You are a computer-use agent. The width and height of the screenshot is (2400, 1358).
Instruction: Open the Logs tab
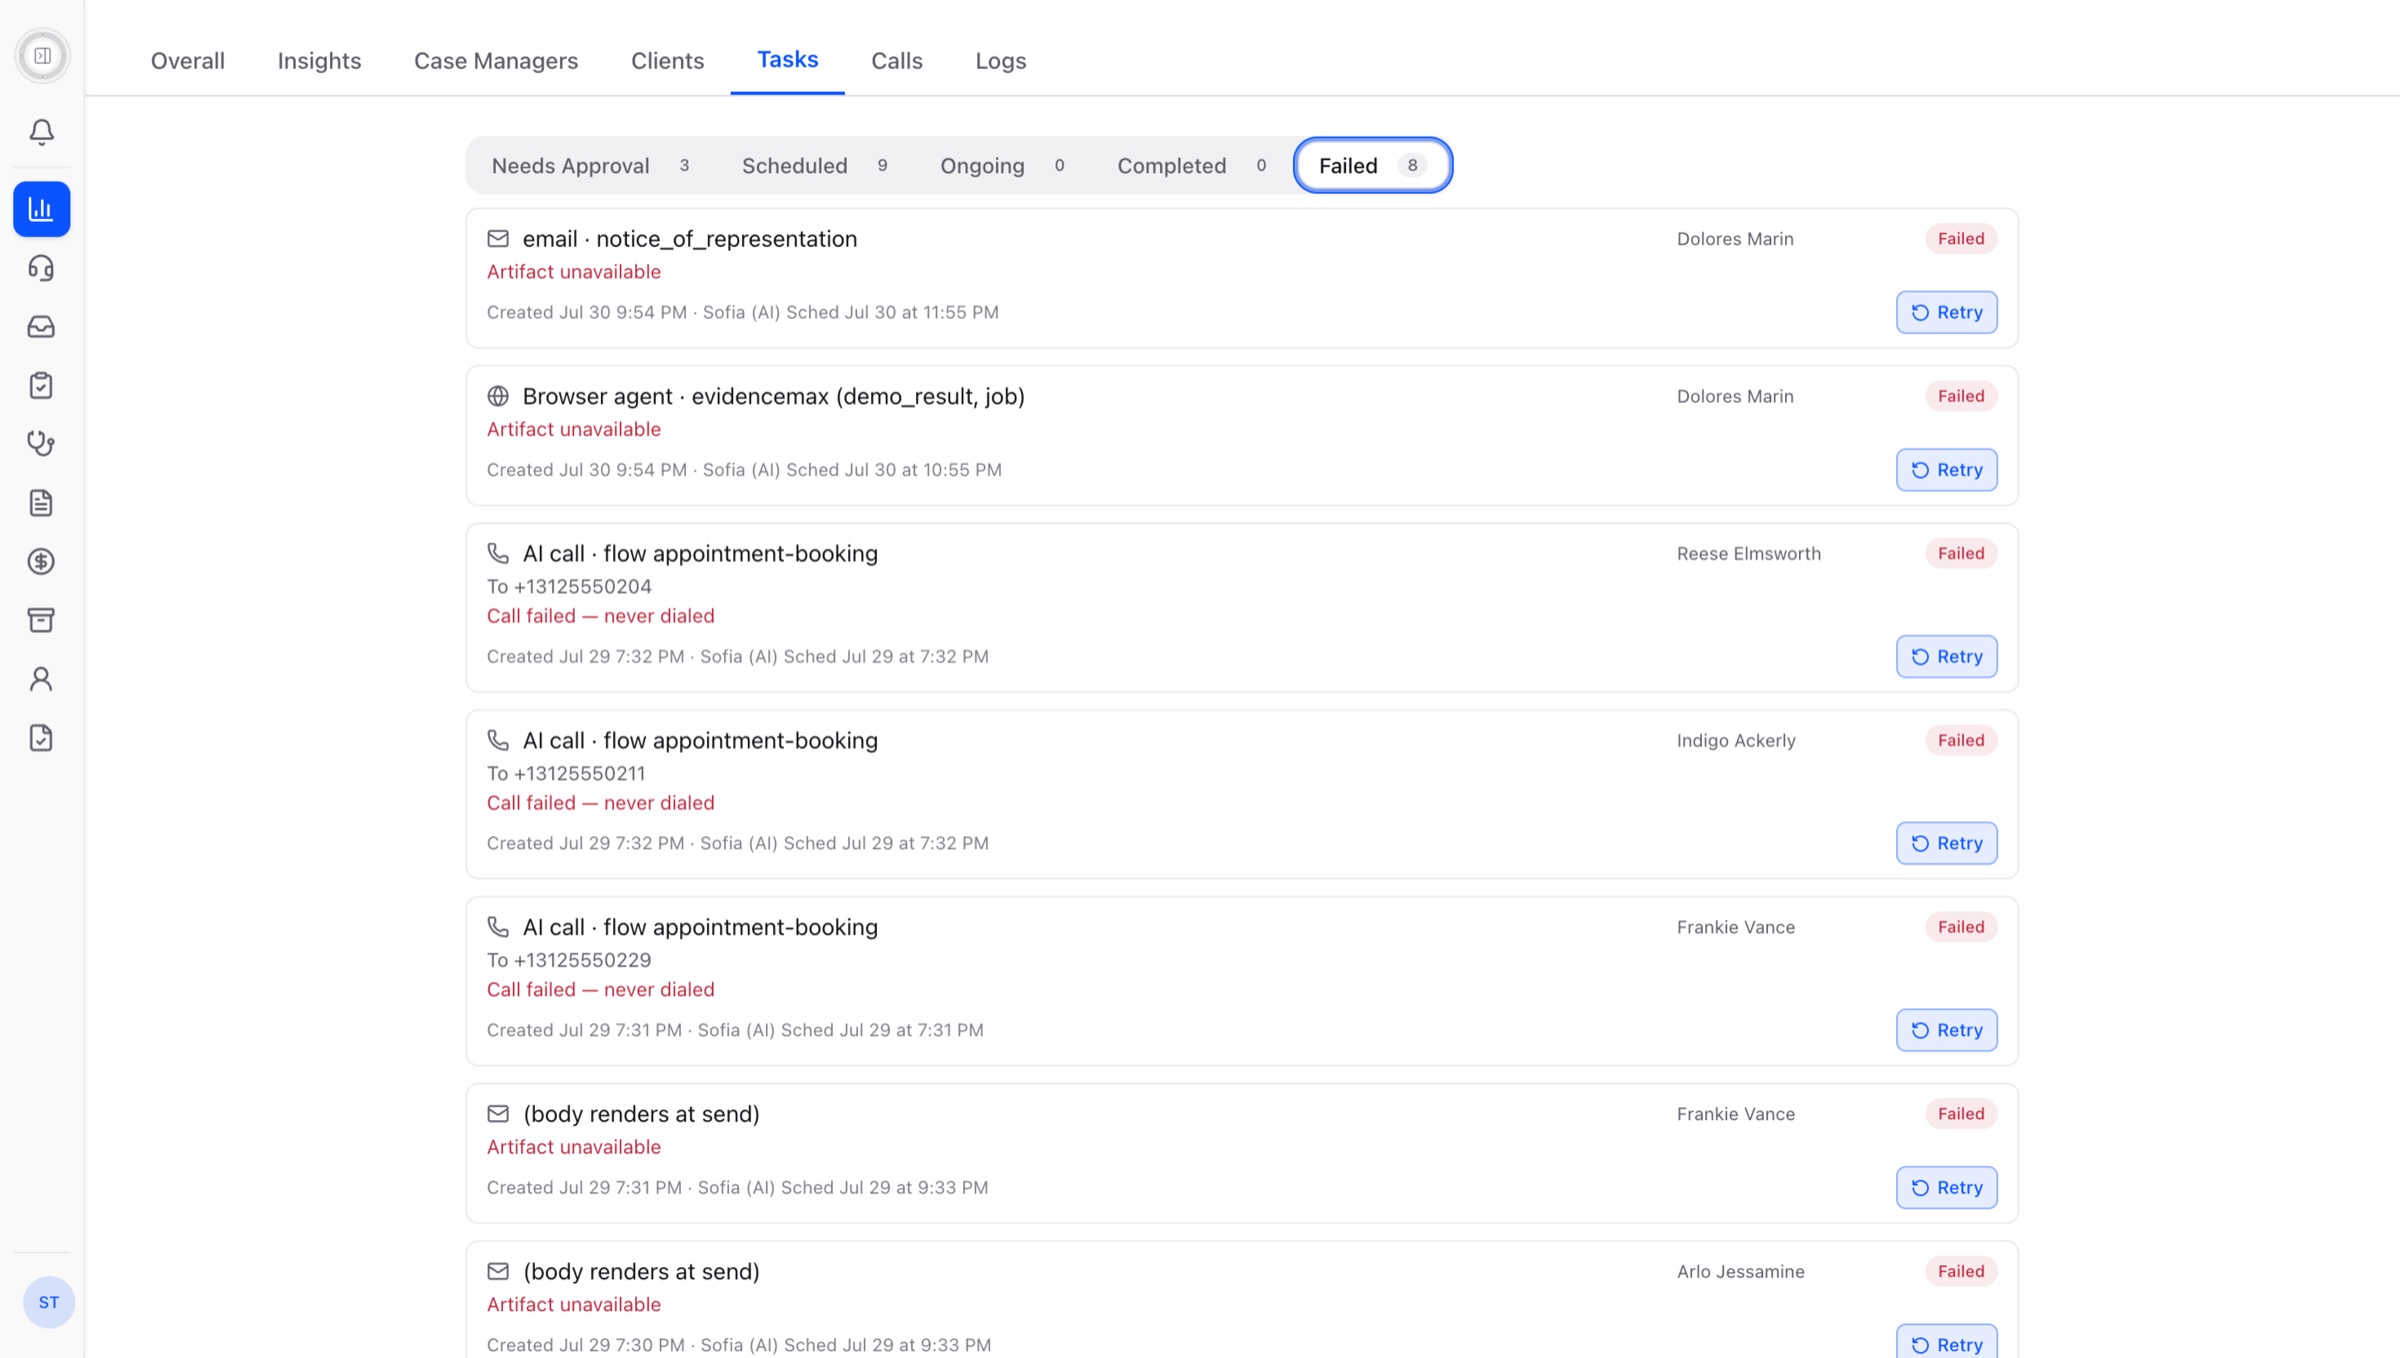point(1001,61)
